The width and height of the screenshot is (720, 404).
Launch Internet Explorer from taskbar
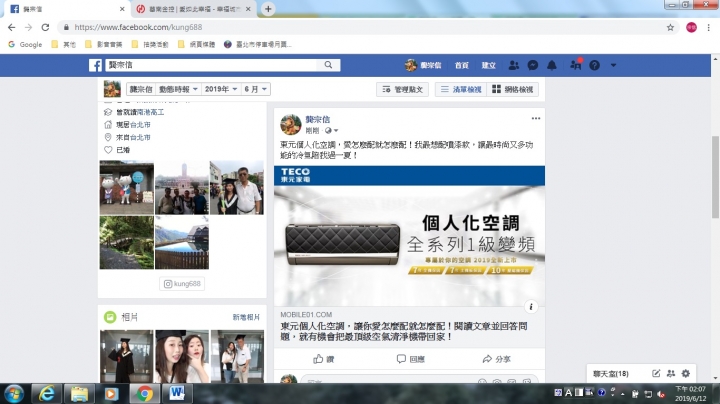coord(46,393)
